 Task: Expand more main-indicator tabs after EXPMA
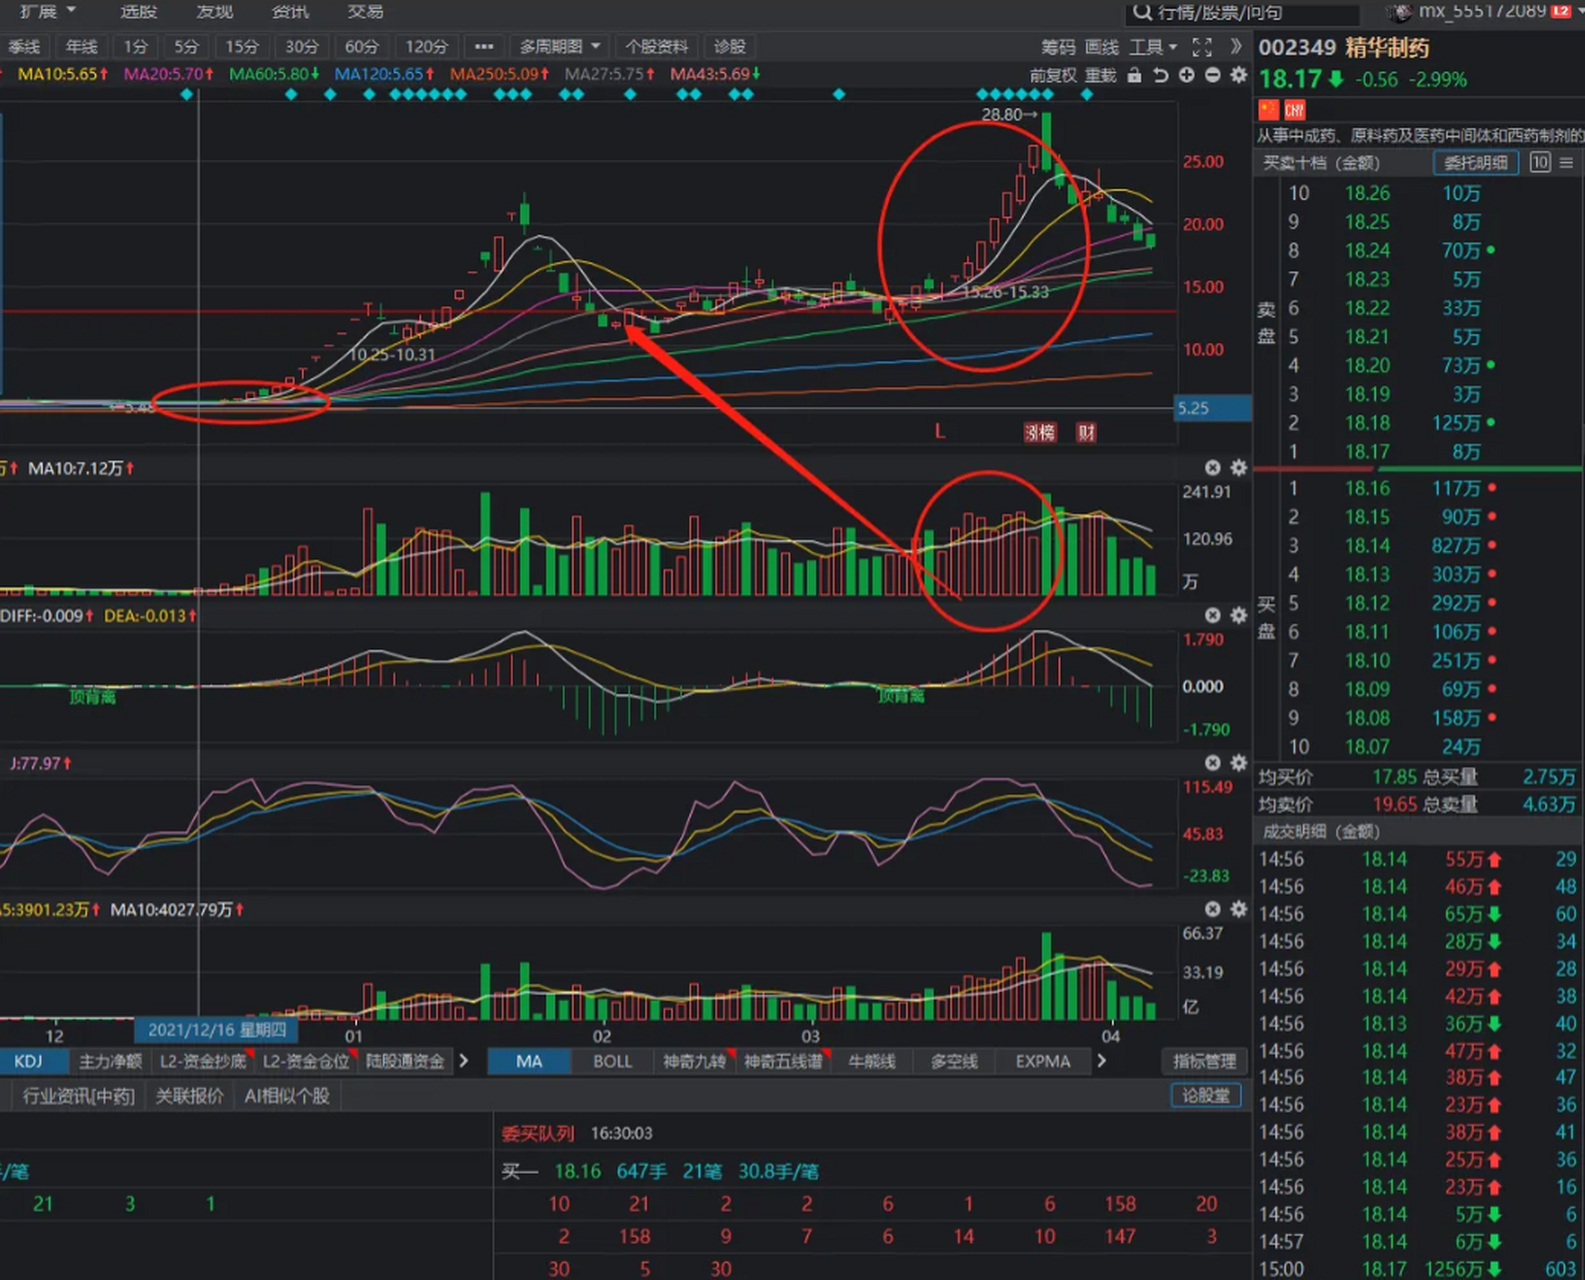coord(1102,1061)
